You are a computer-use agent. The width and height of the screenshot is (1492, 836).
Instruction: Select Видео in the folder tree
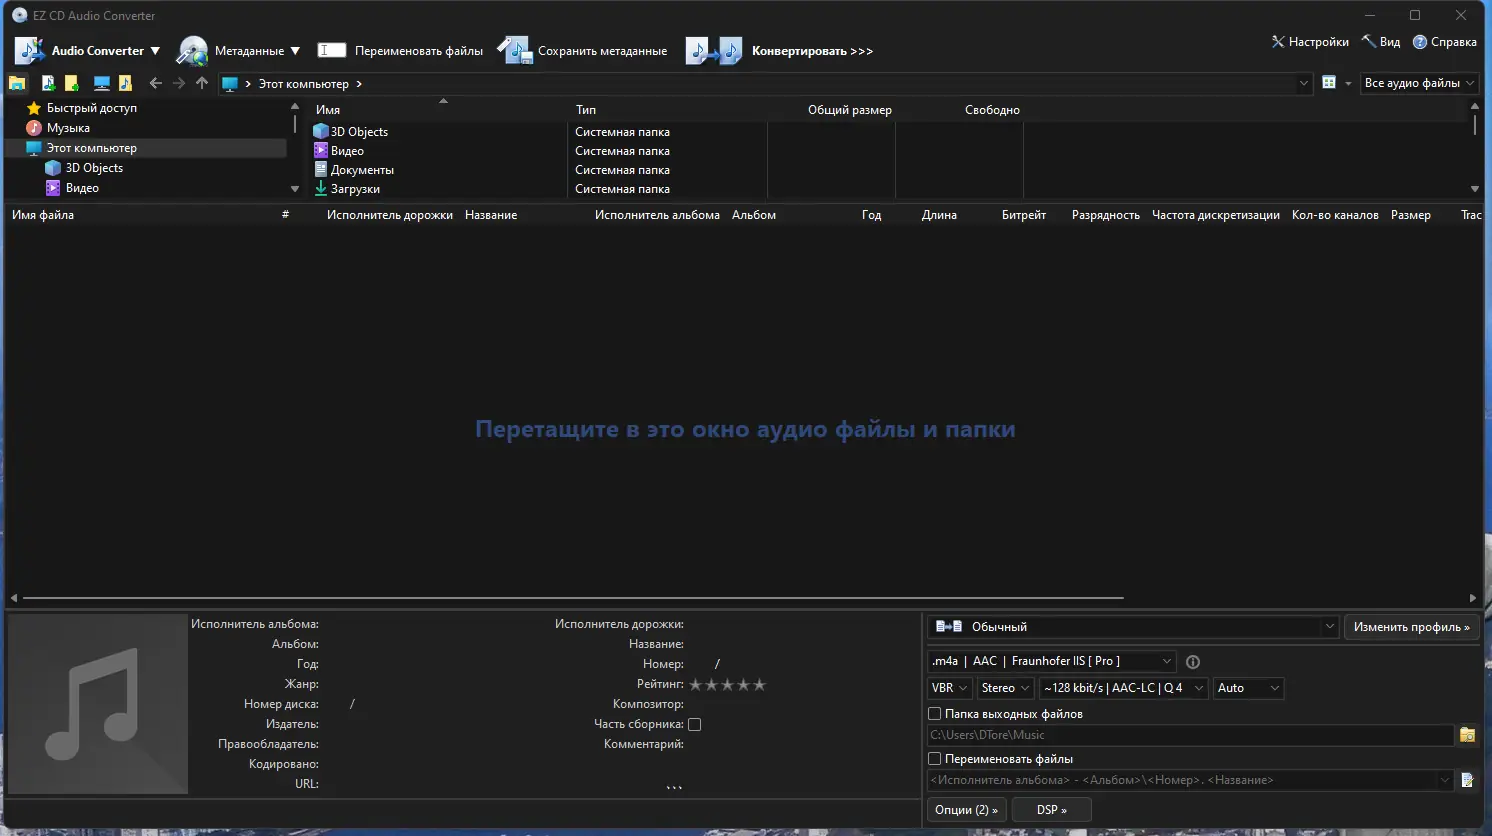point(82,188)
